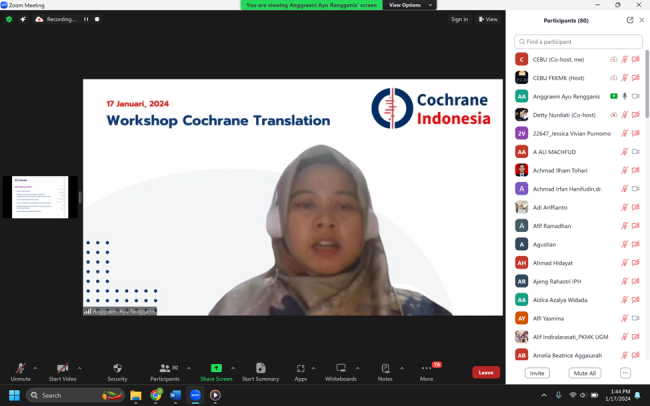Click the Find a participant field
This screenshot has height=406, width=650.
click(x=578, y=41)
